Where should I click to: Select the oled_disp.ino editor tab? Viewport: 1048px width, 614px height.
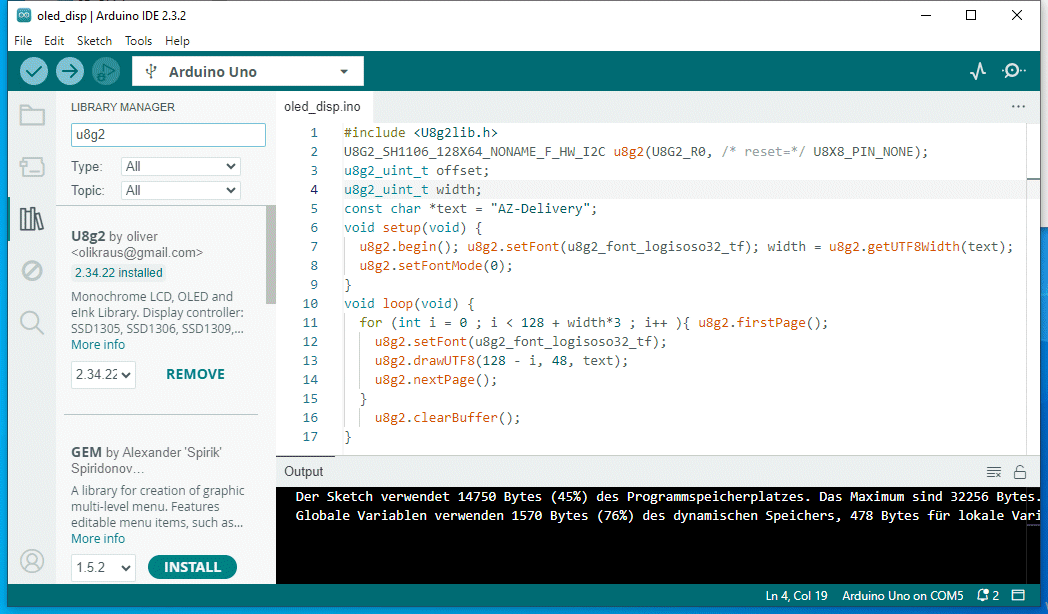point(322,107)
